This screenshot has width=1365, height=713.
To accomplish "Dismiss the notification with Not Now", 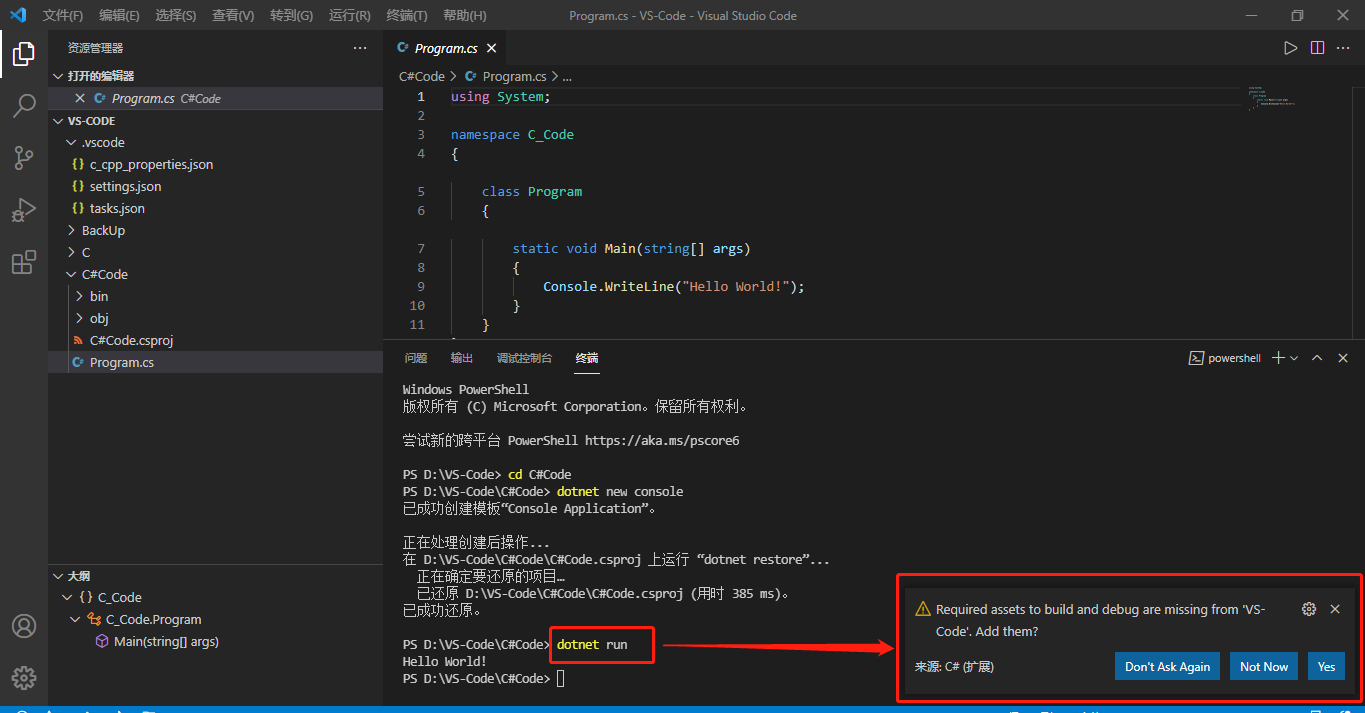I will 1263,666.
